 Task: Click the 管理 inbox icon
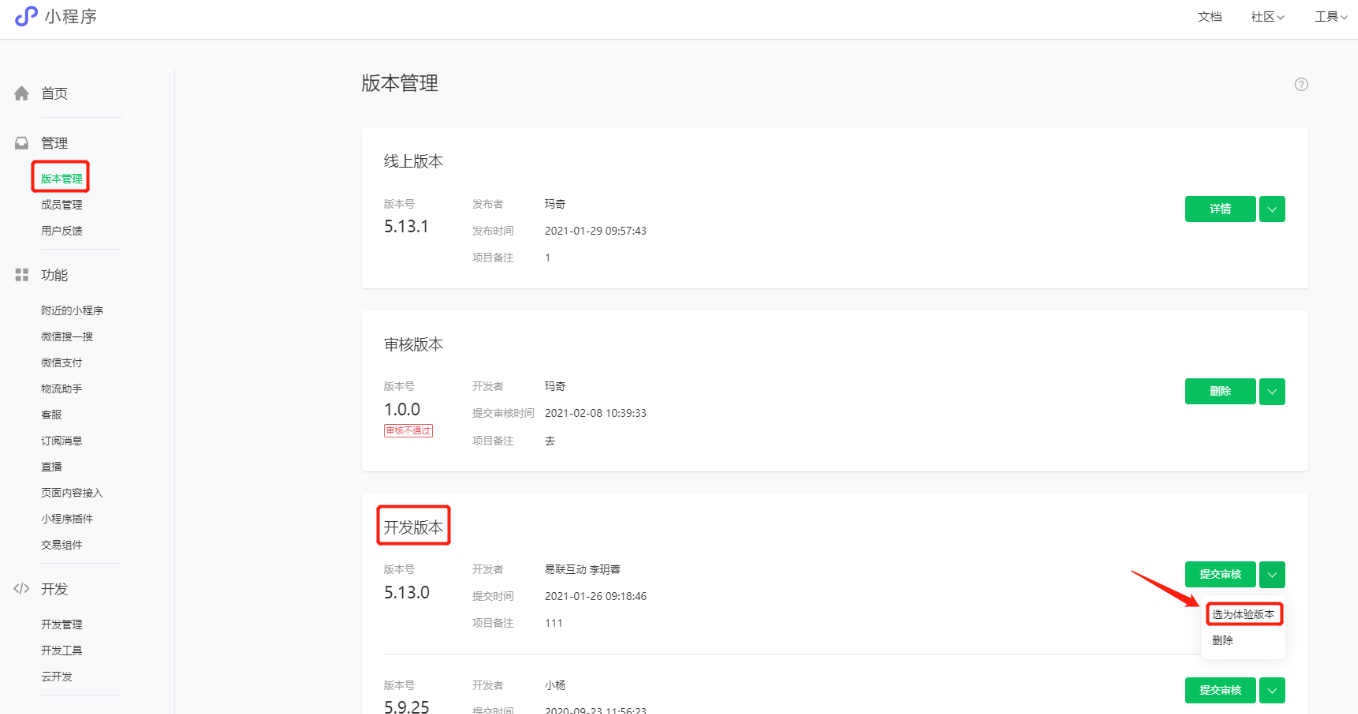[x=21, y=143]
